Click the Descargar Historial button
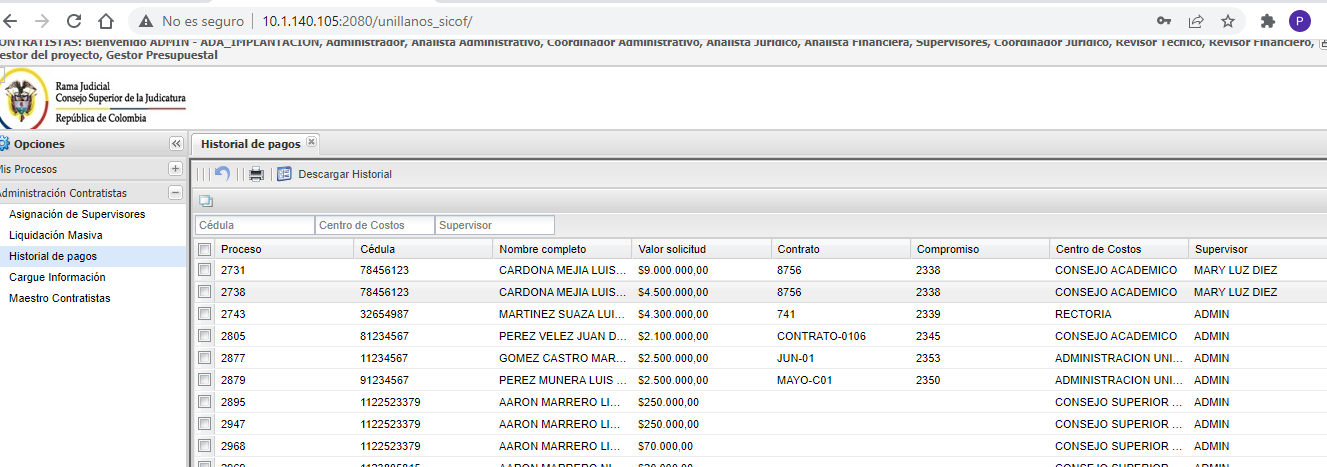Viewport: 1327px width, 467px height. pyautogui.click(x=344, y=174)
